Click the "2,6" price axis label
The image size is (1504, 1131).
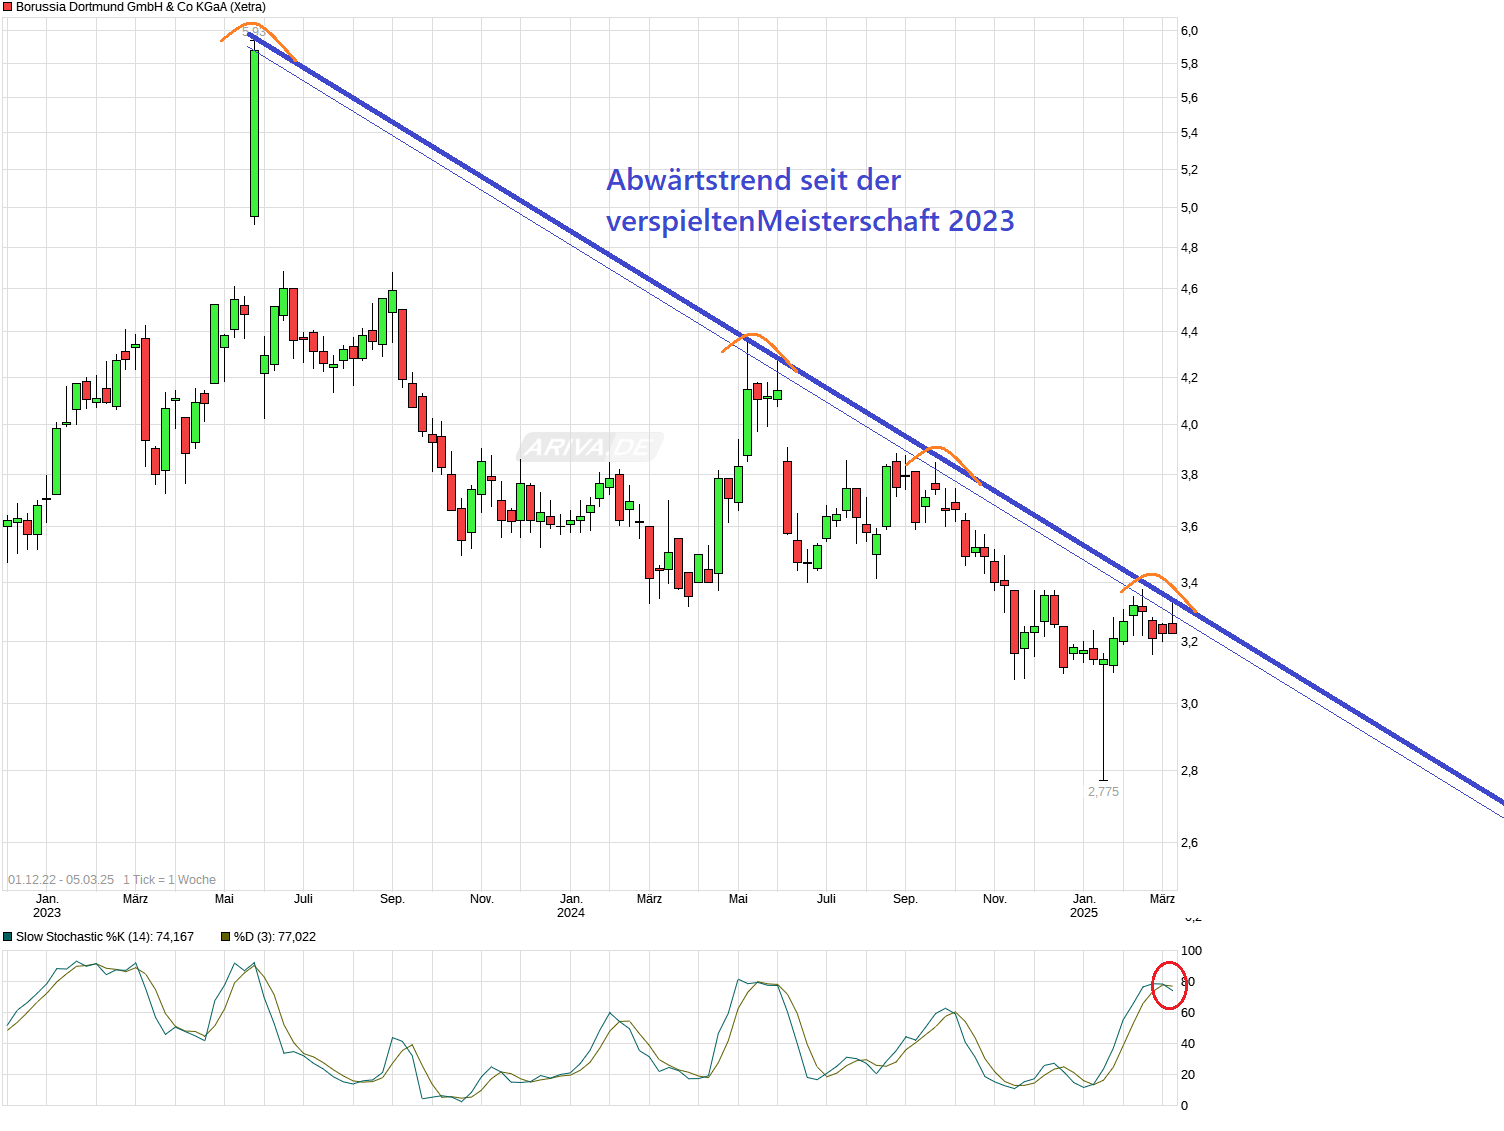coord(1189,843)
